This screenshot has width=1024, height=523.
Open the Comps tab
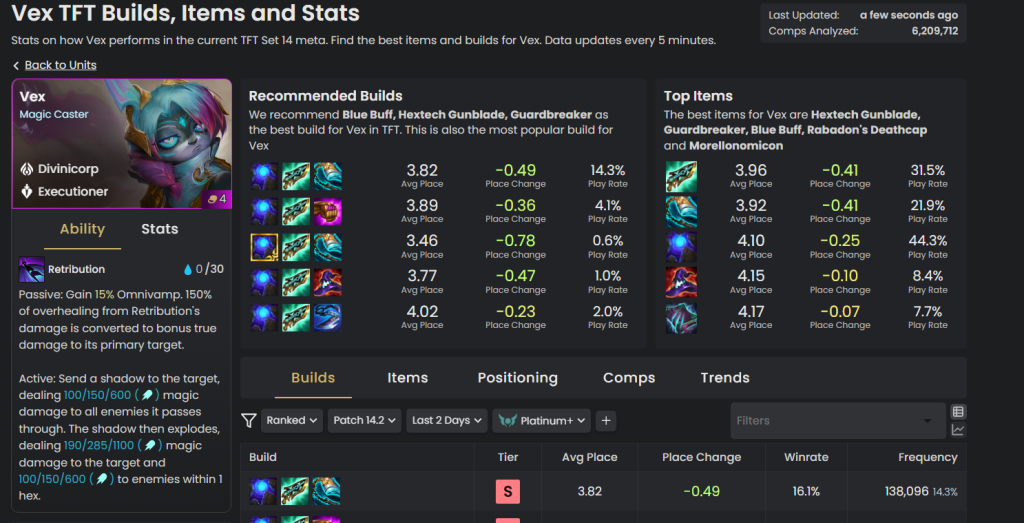(629, 377)
